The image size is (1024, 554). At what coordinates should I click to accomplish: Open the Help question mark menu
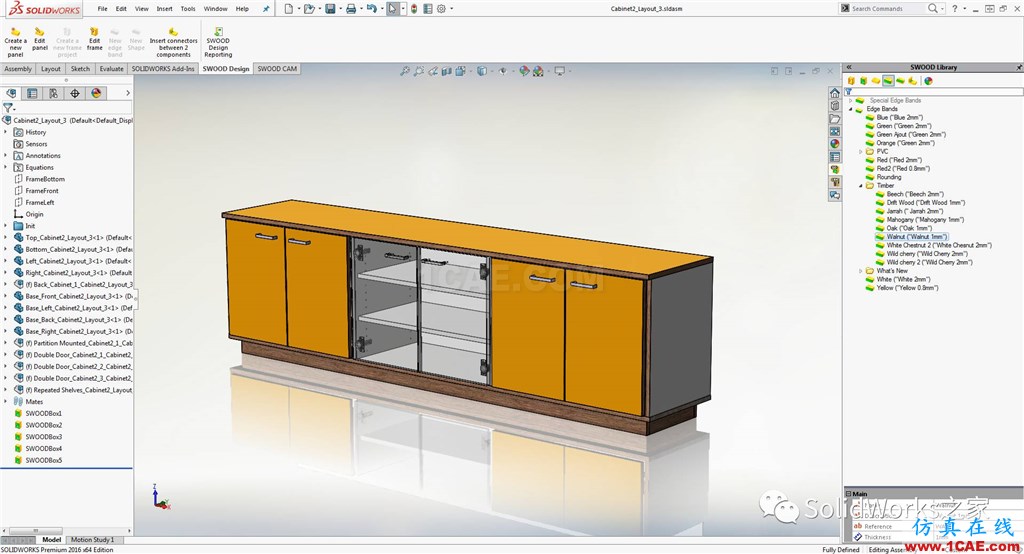955,8
